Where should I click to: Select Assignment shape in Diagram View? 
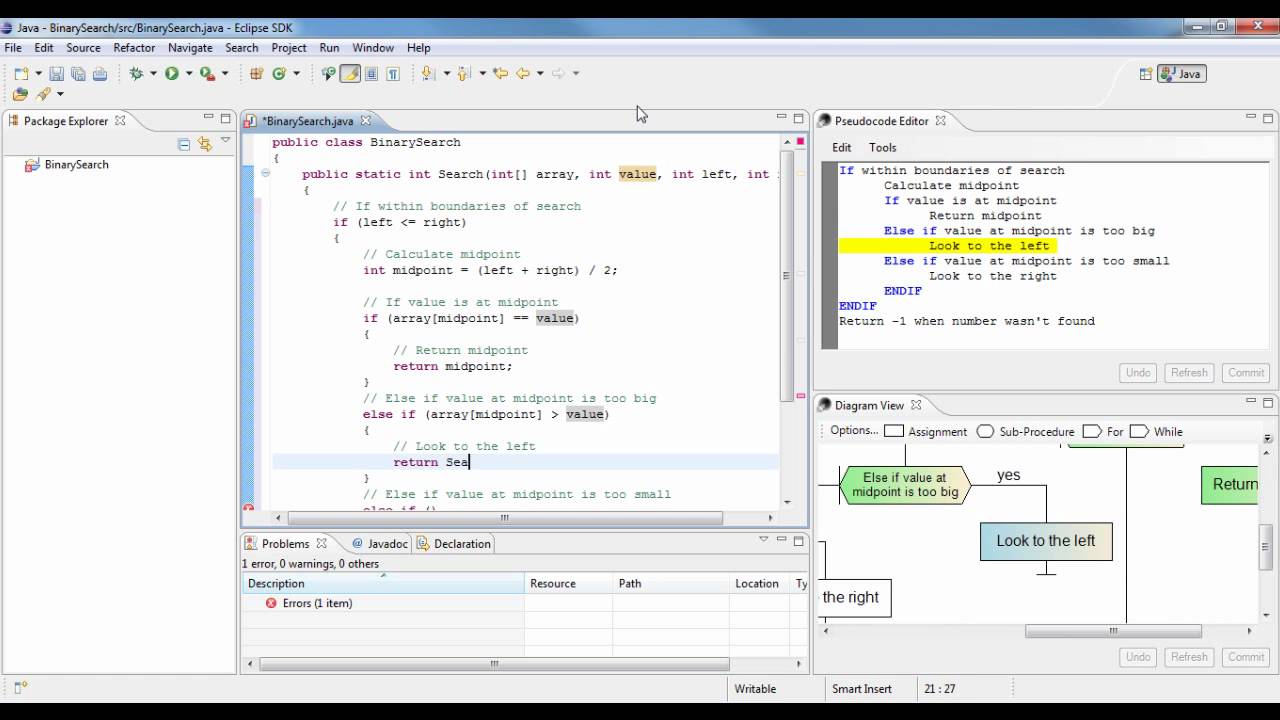[926, 432]
